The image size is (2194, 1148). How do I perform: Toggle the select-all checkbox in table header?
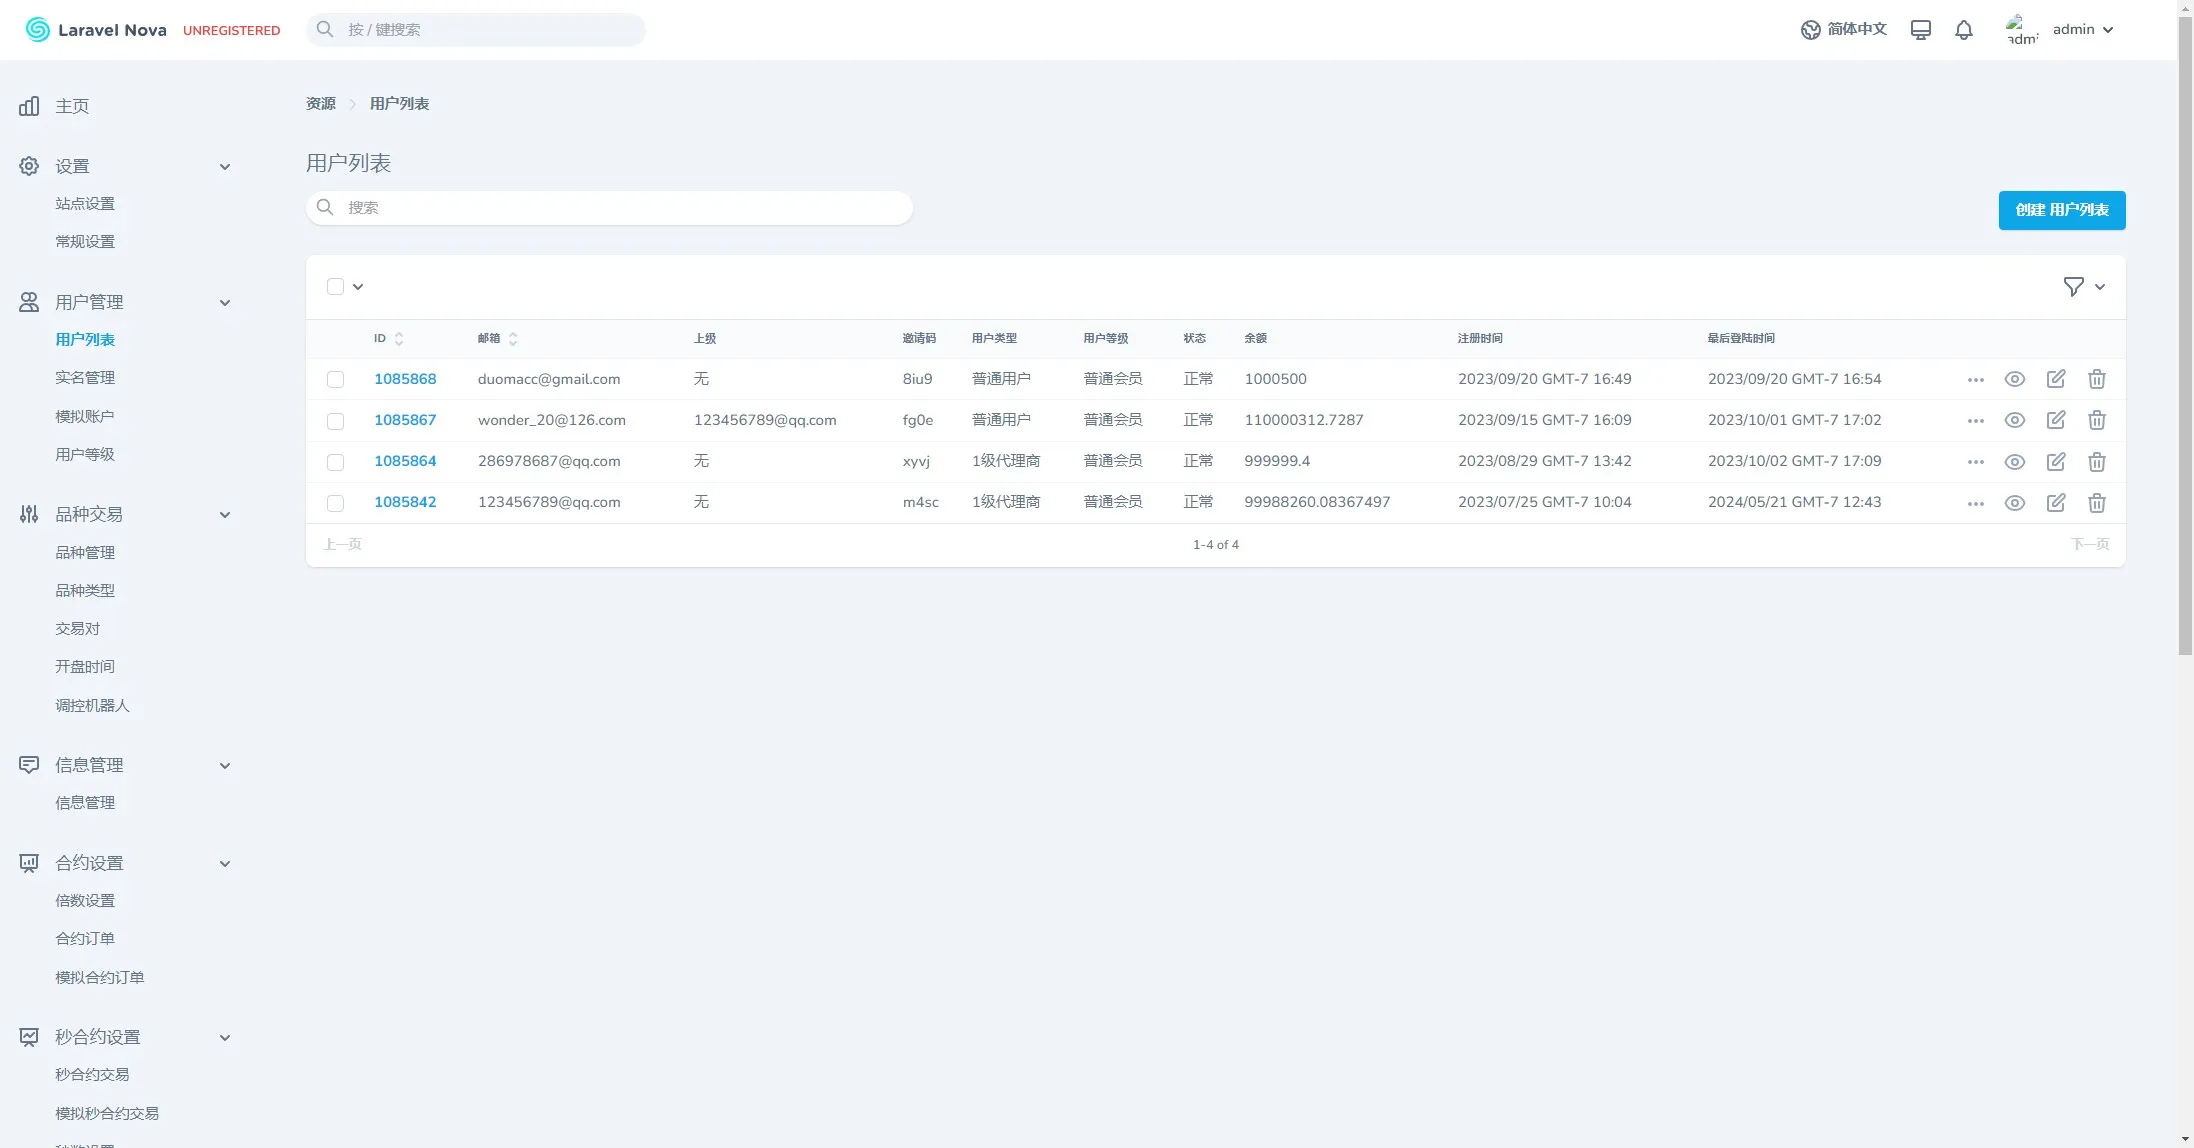[335, 287]
